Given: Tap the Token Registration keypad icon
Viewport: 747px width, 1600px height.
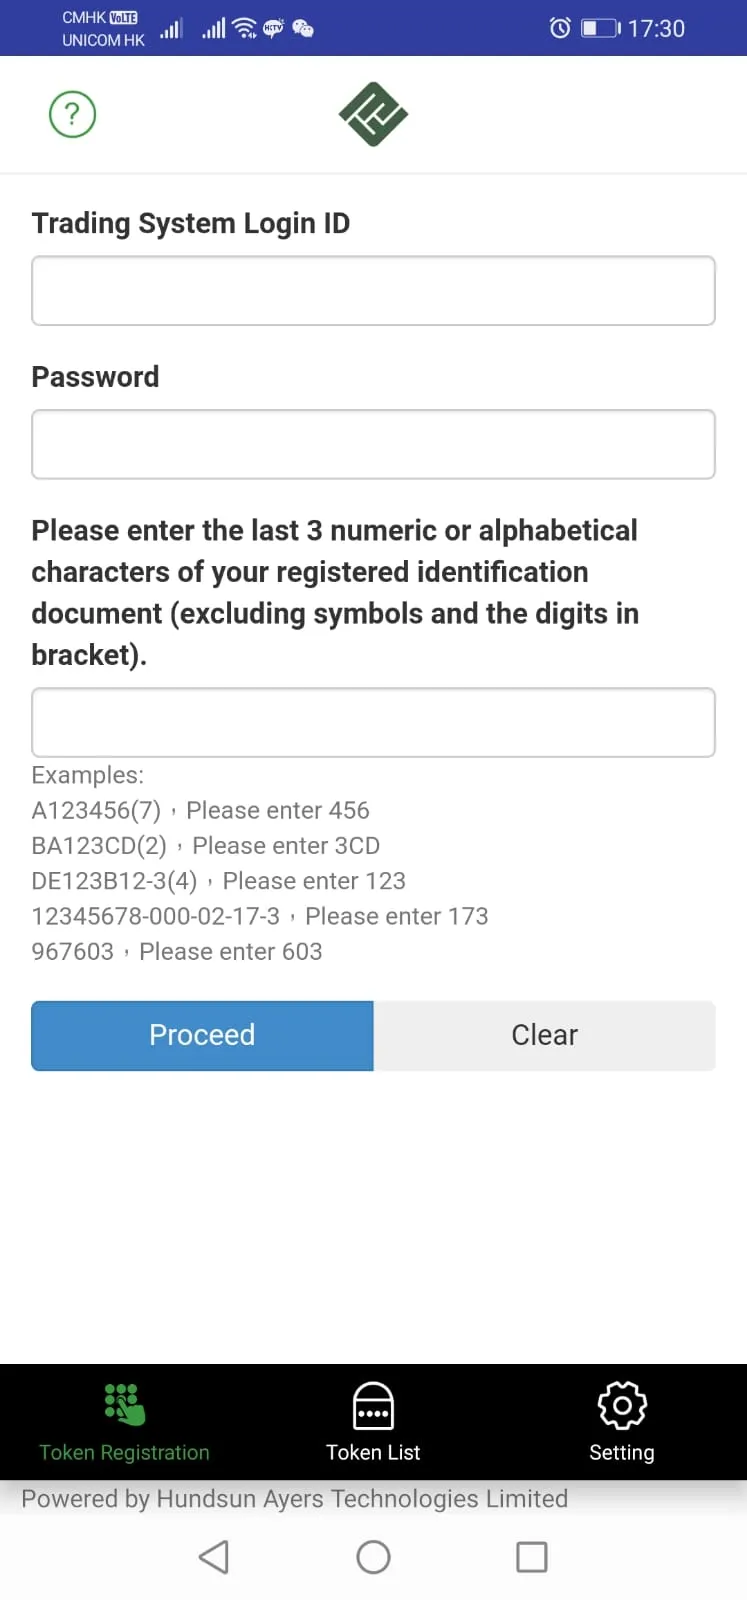Looking at the screenshot, I should (x=124, y=1405).
